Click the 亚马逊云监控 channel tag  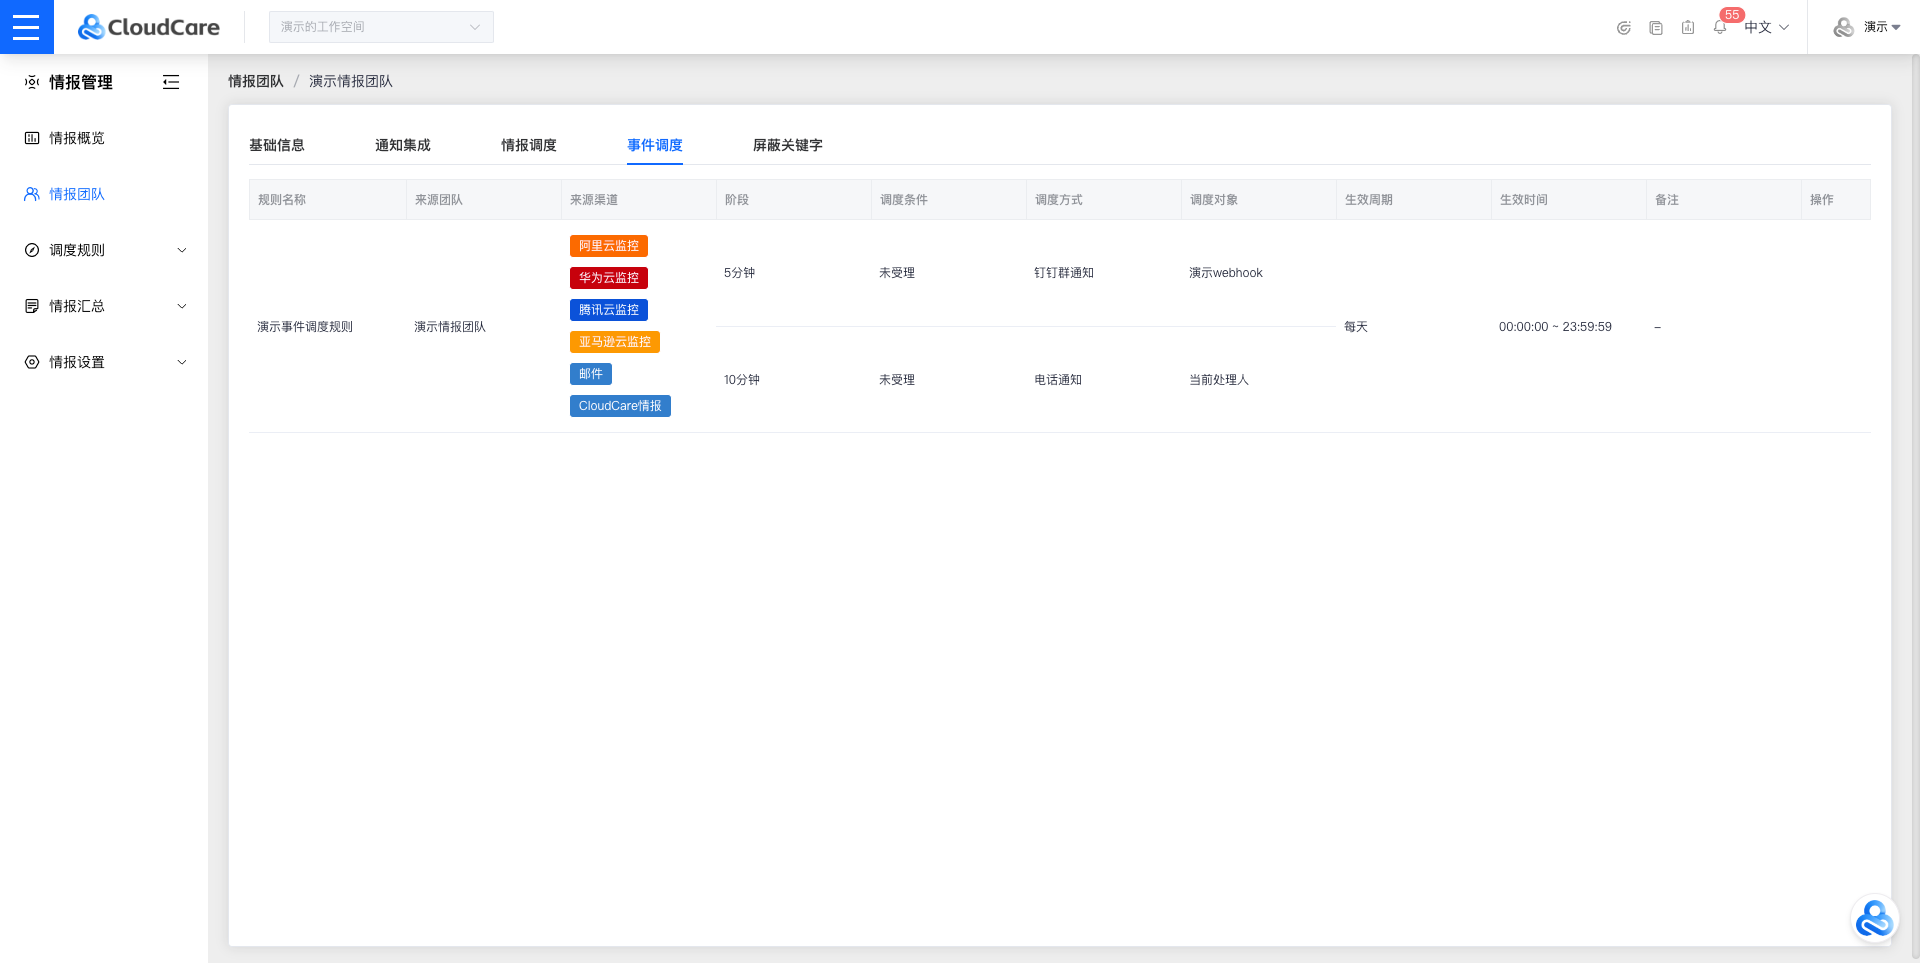pyautogui.click(x=615, y=342)
